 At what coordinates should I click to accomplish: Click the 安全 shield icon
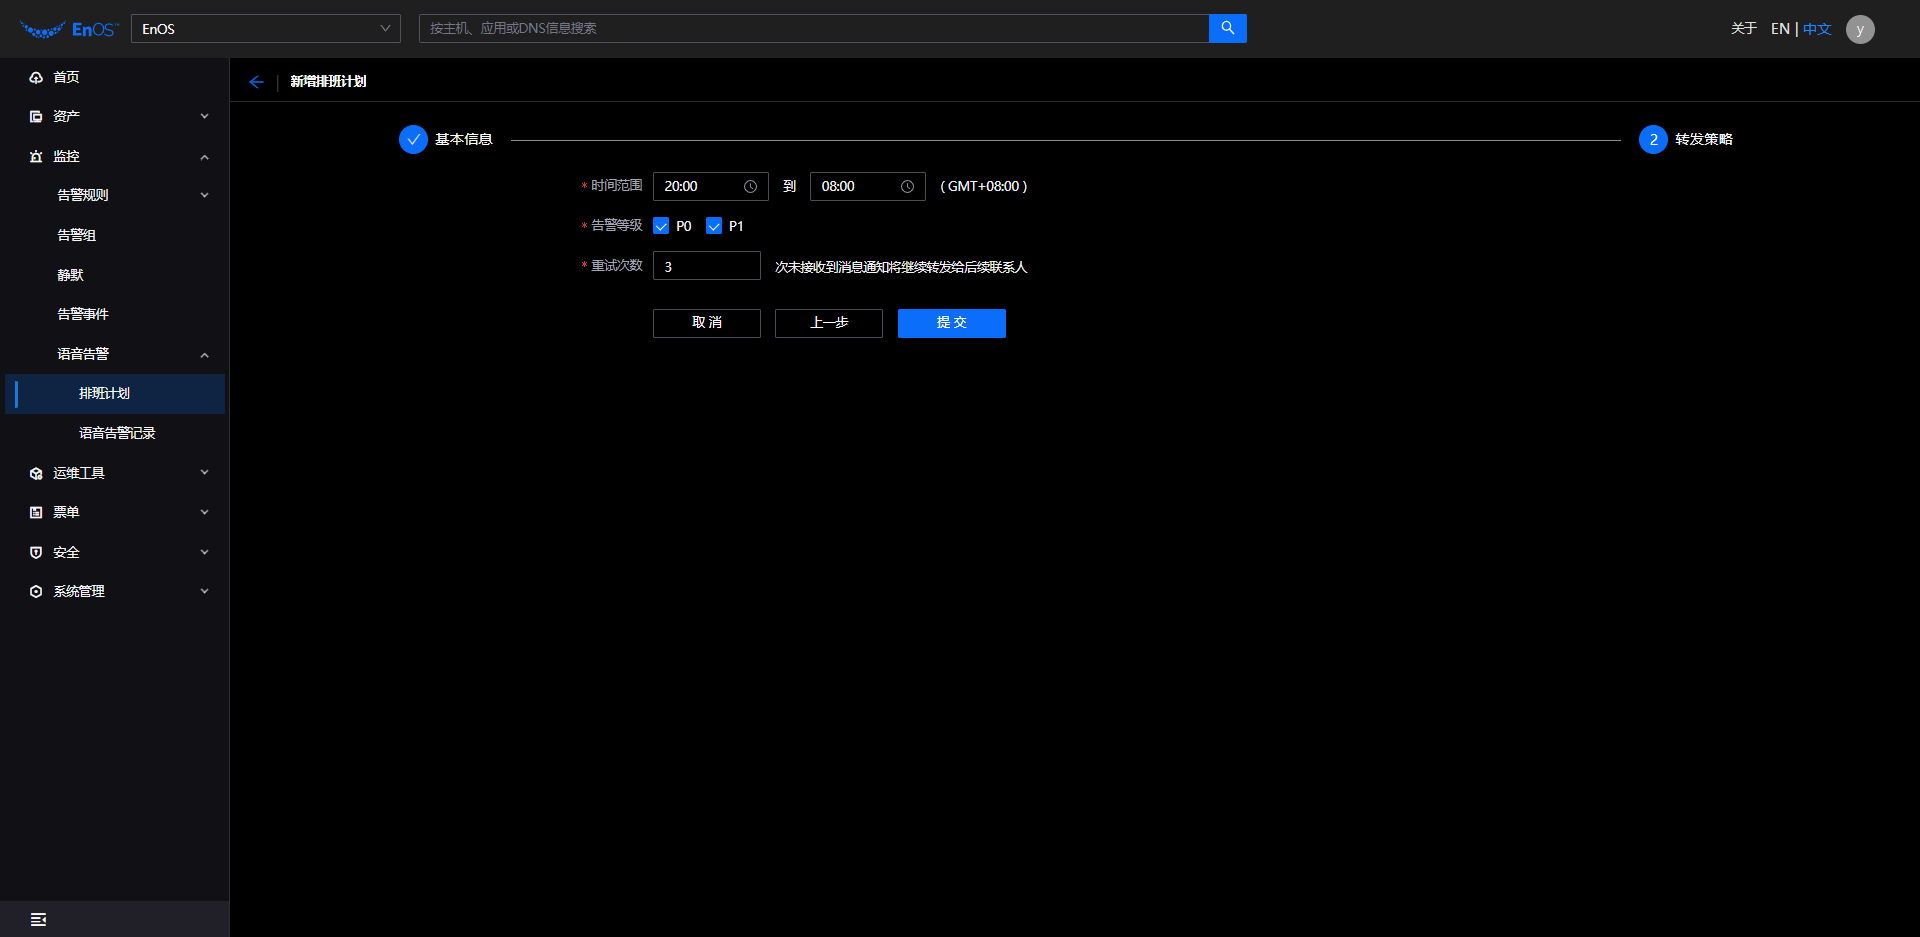36,552
